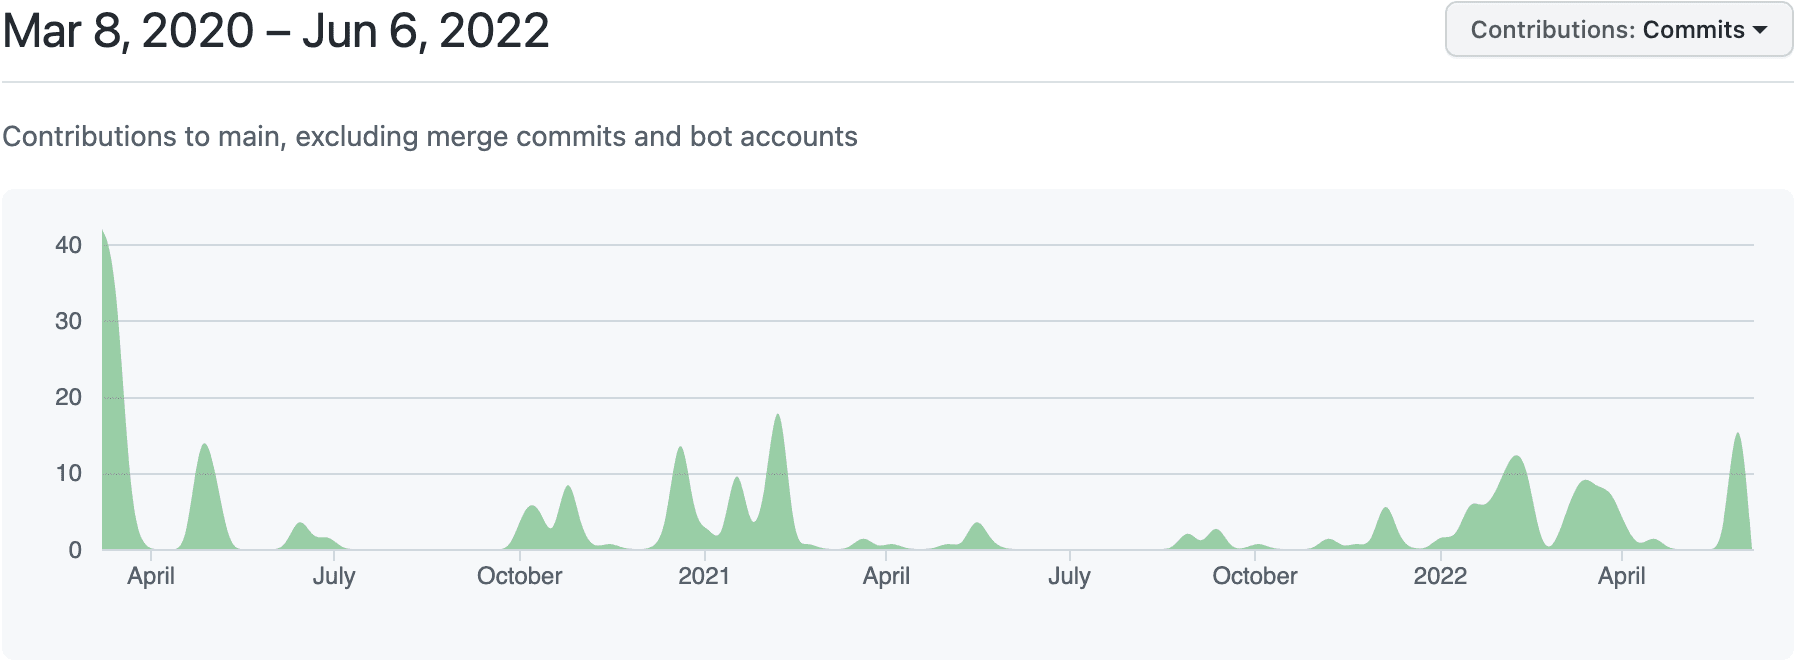The width and height of the screenshot is (1794, 660).
Task: Click the 2021 x-axis label
Action: point(704,576)
